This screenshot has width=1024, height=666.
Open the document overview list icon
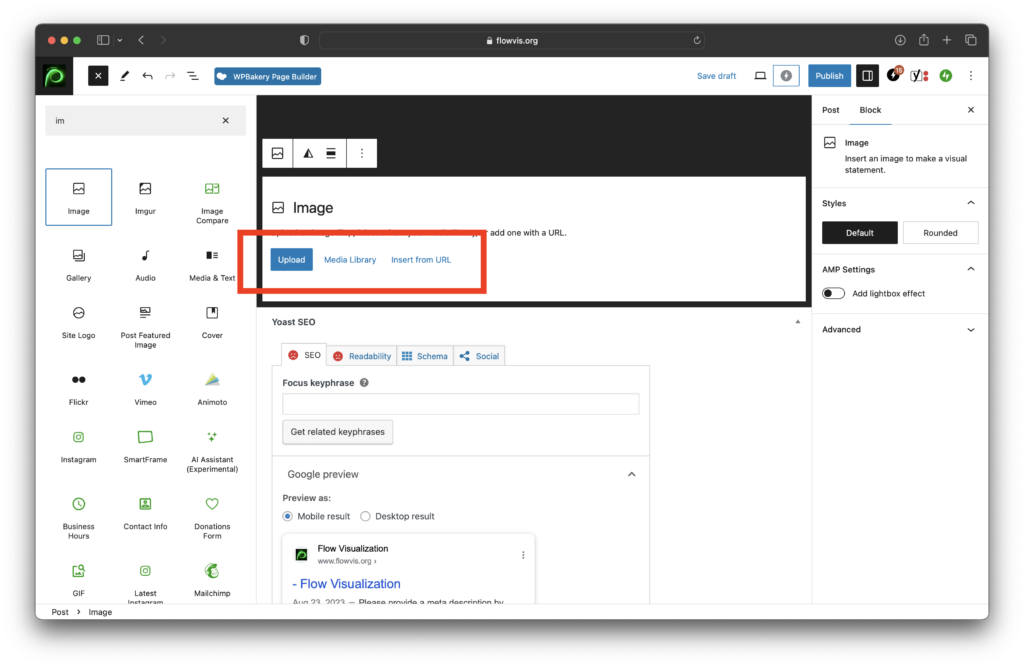[x=192, y=76]
